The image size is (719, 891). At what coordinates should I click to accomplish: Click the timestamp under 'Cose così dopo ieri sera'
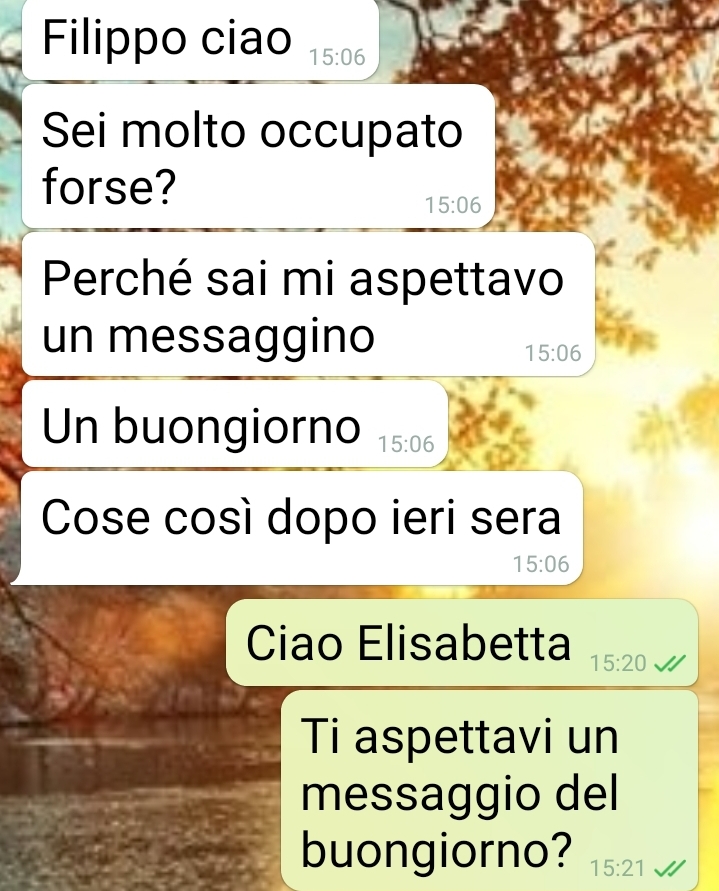click(x=541, y=564)
